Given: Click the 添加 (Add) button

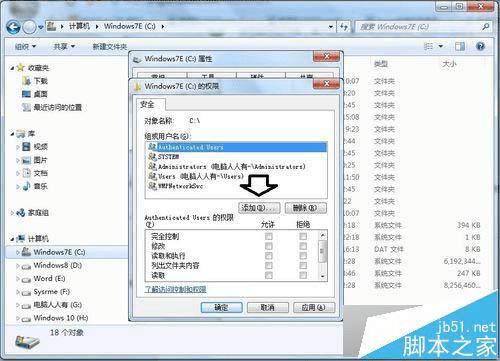Looking at the screenshot, I should [259, 208].
